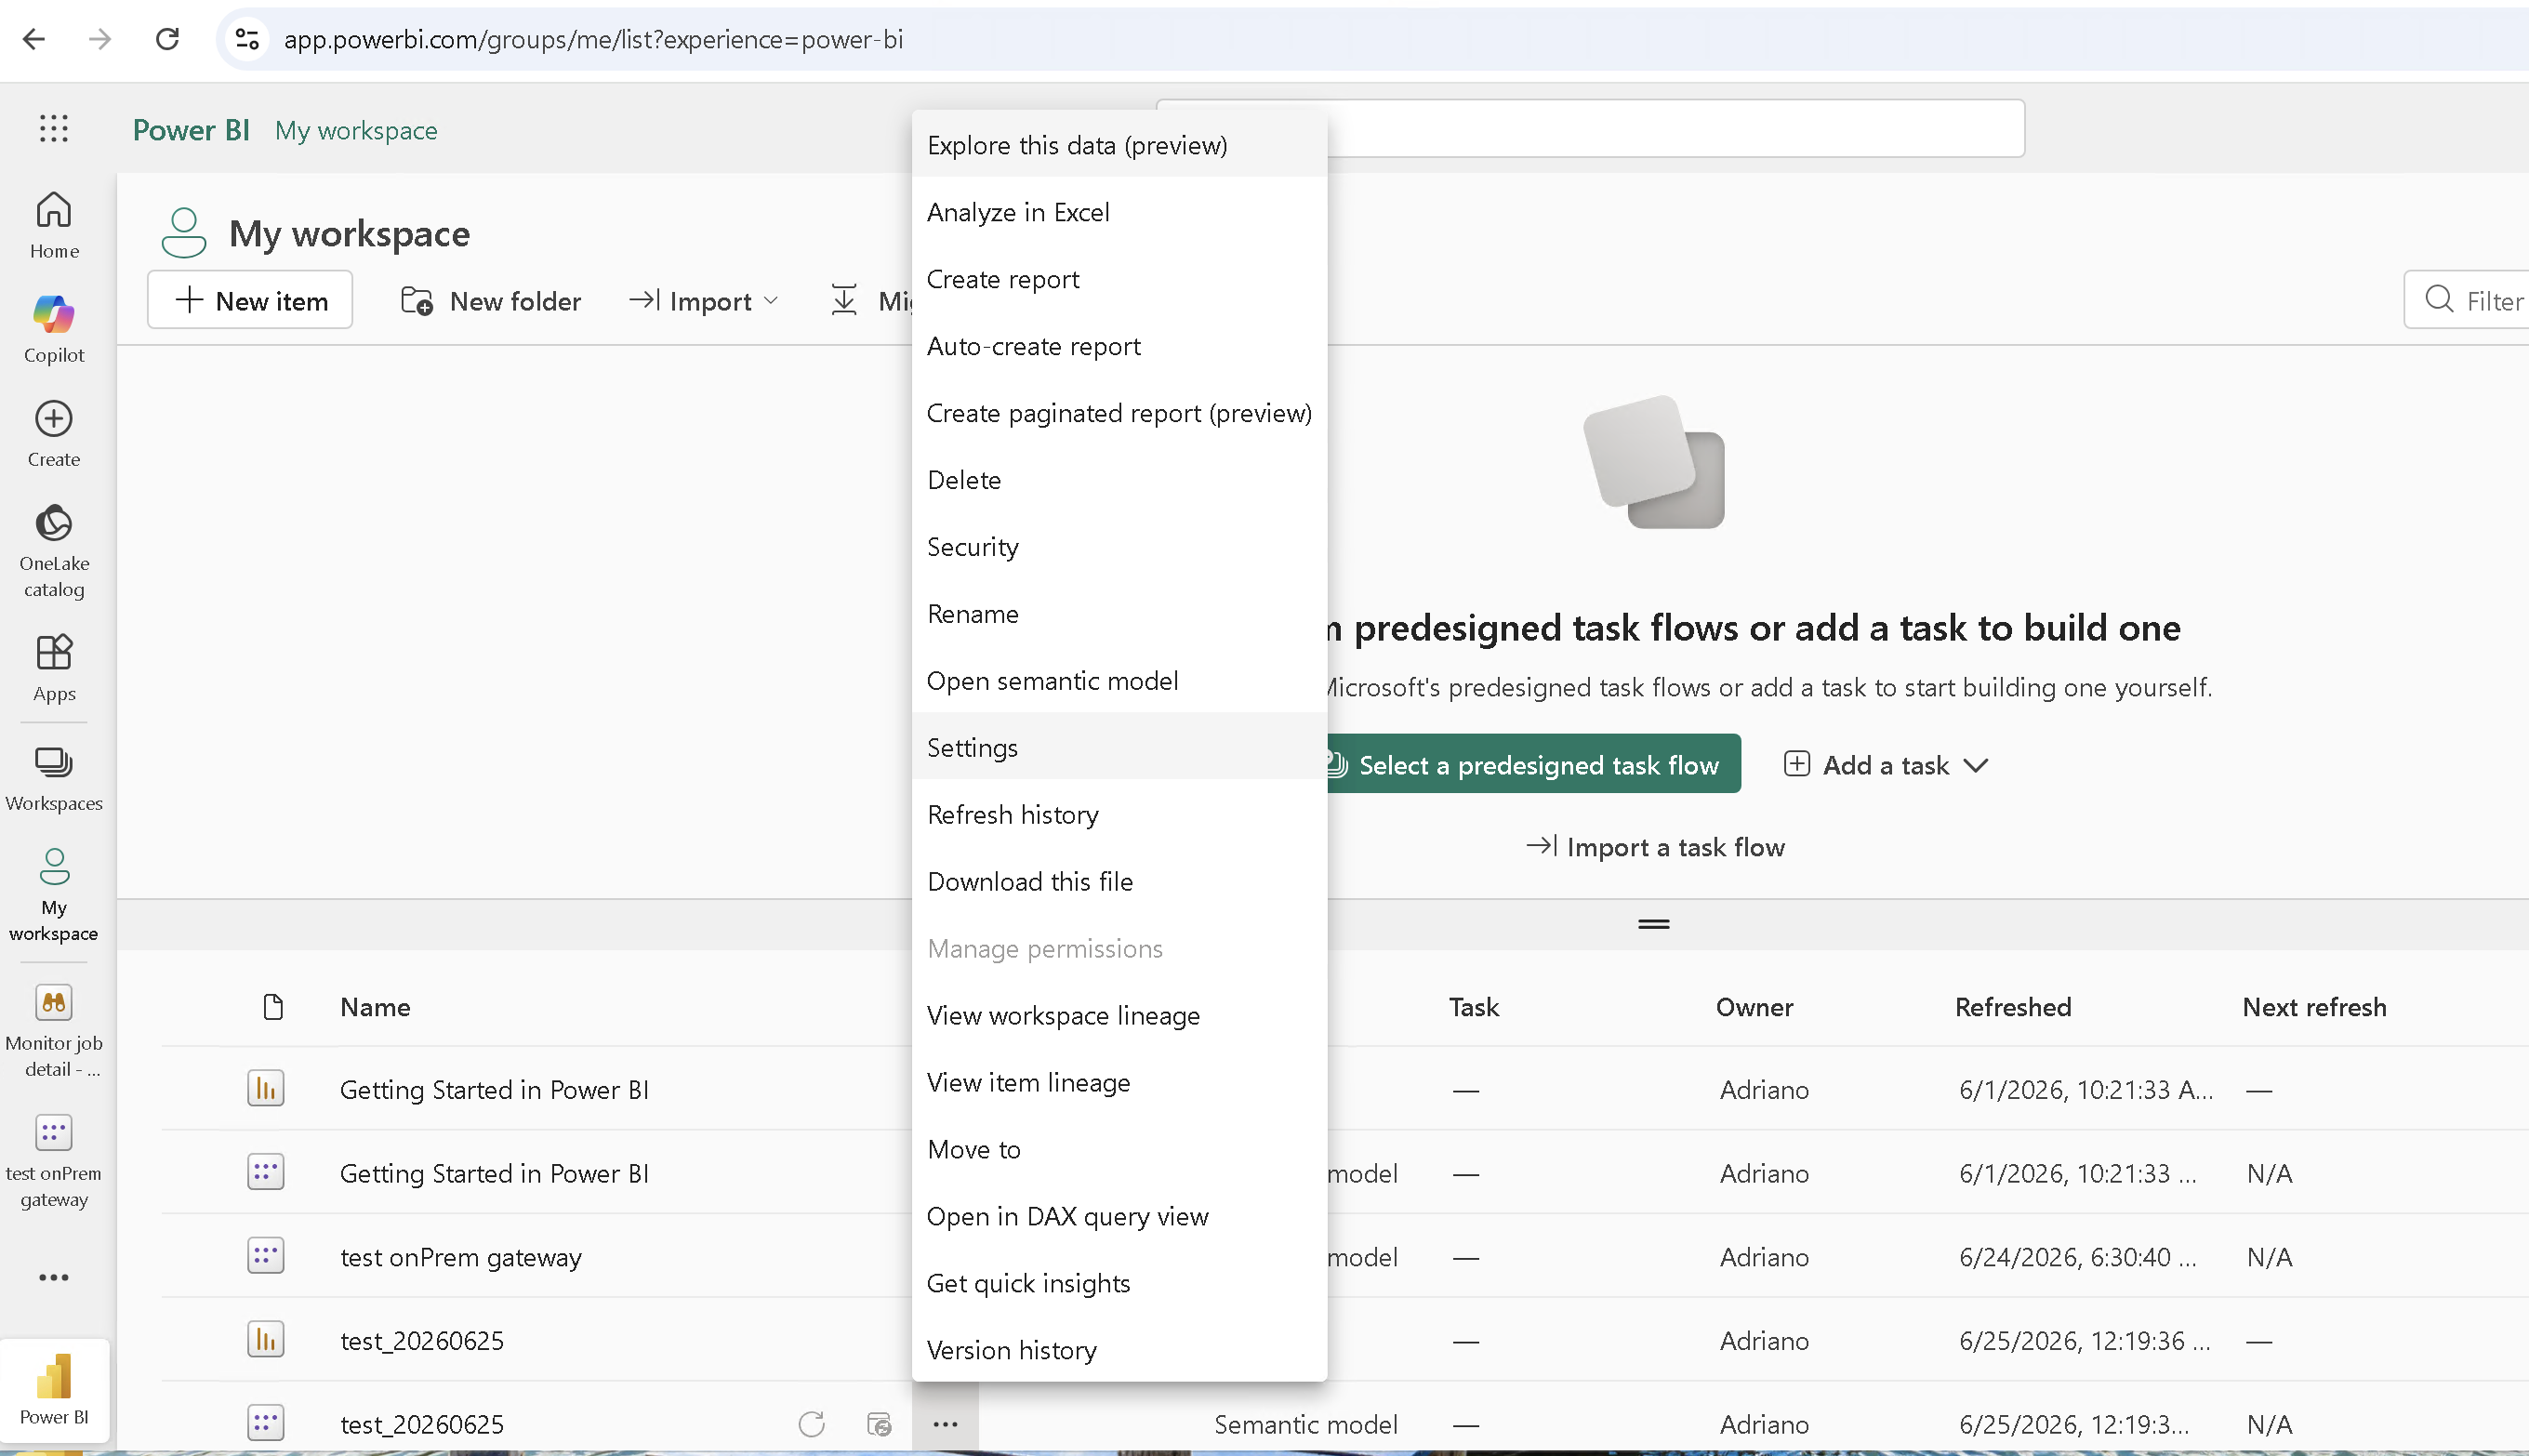Click the browser back arrow
Image resolution: width=2529 pixels, height=1456 pixels.
click(x=34, y=39)
